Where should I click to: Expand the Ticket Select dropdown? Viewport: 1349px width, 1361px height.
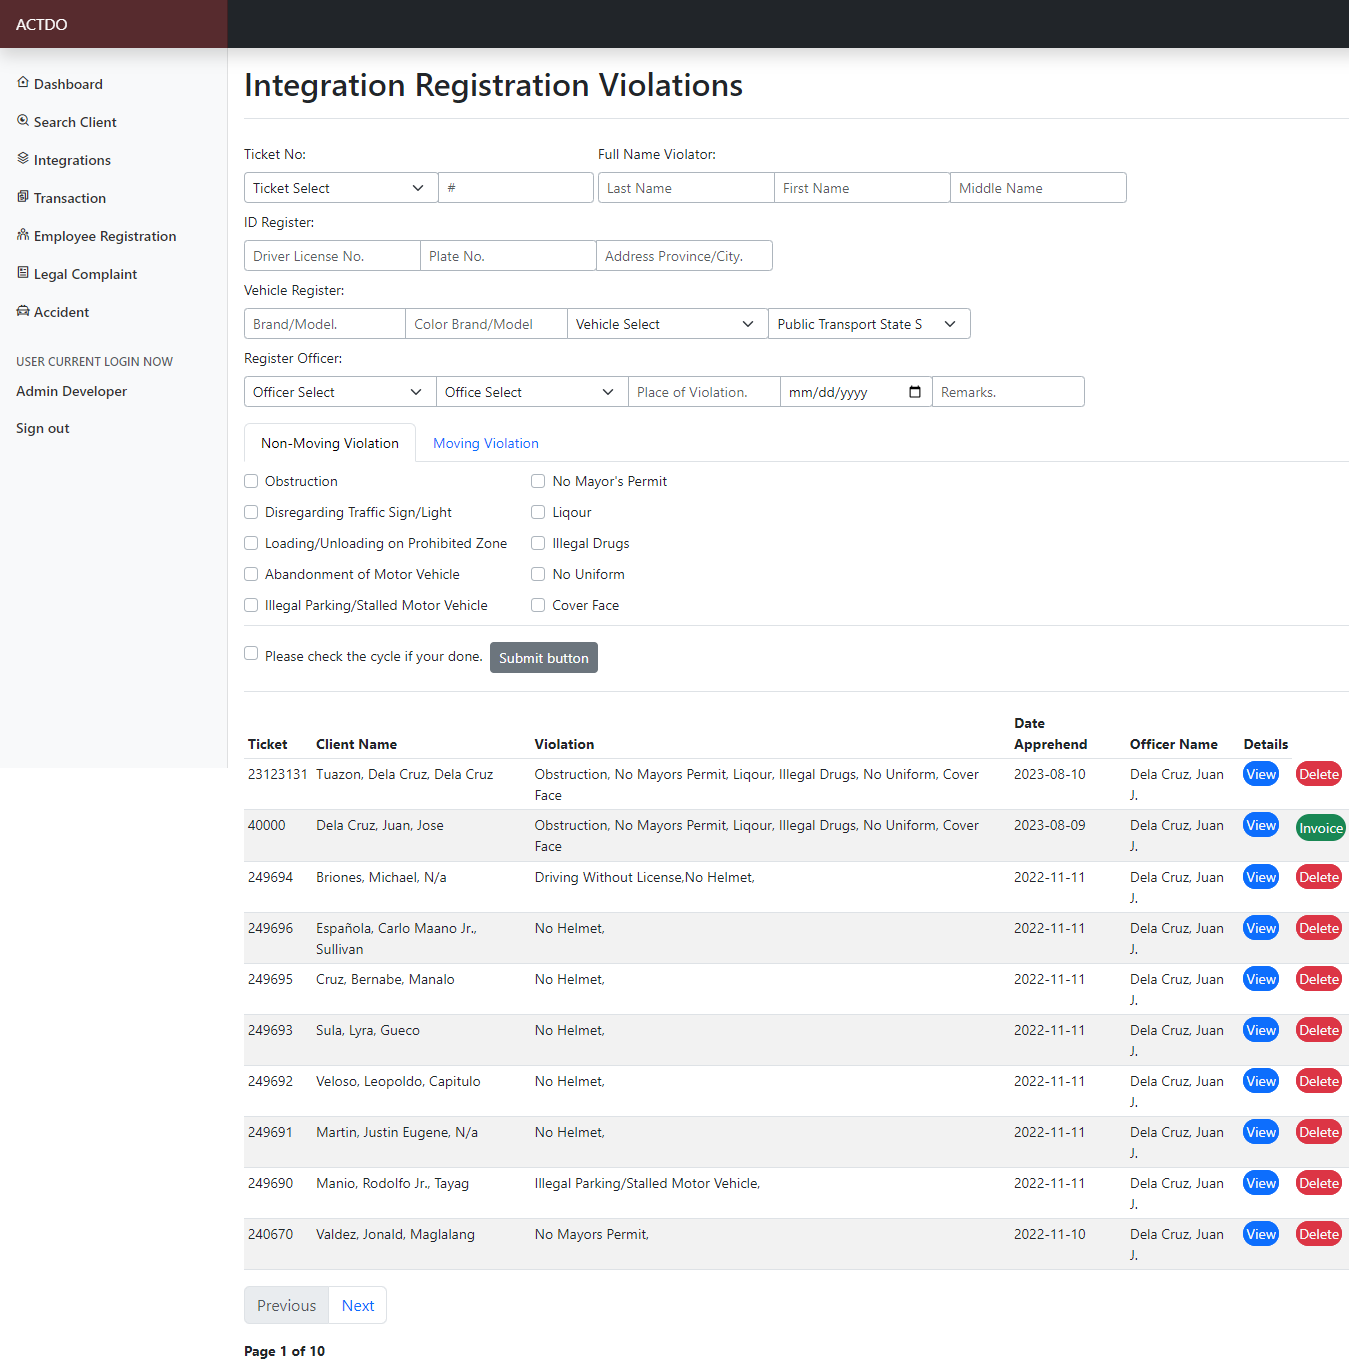pyautogui.click(x=340, y=188)
